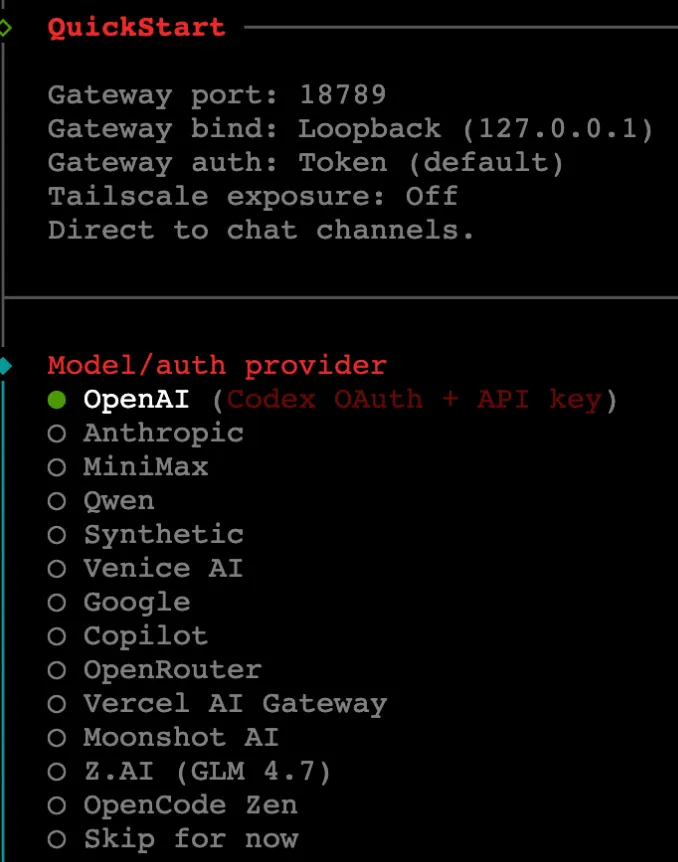Choose the Skip for now option

(57, 839)
